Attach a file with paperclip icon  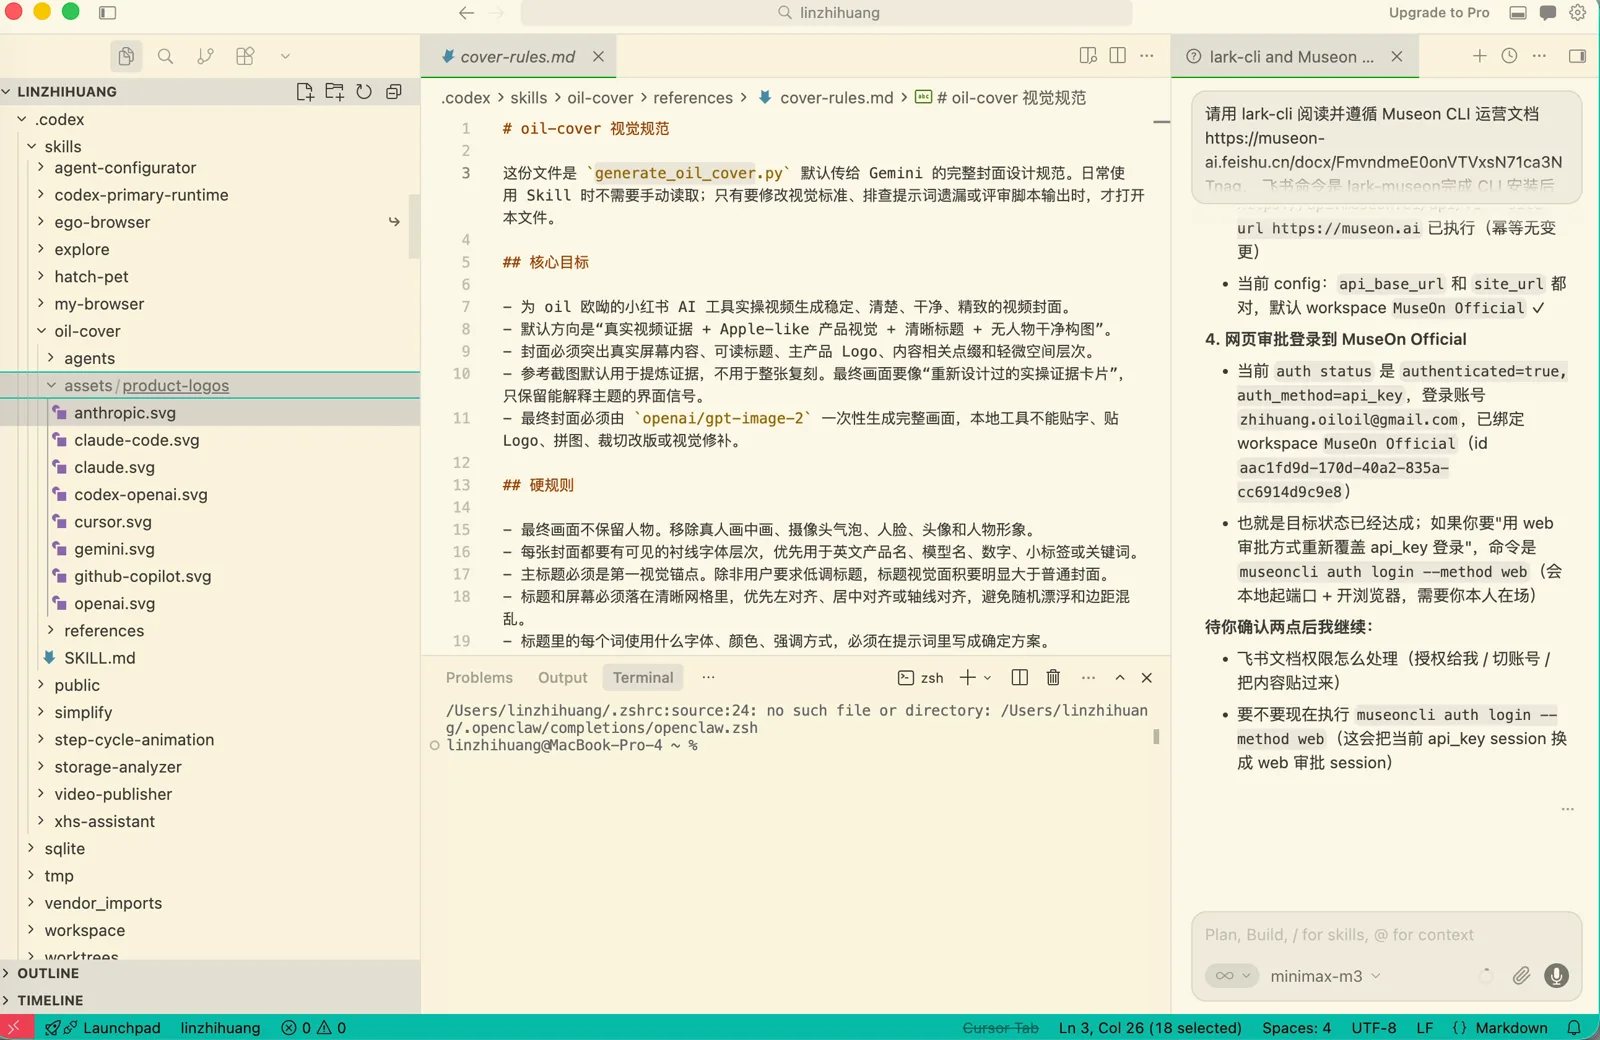[x=1521, y=976]
